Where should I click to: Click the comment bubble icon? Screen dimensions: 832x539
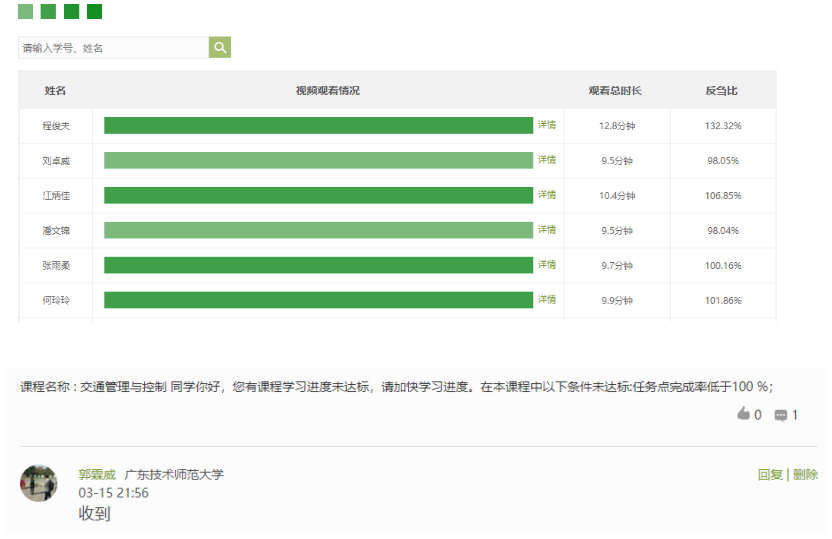coord(781,415)
